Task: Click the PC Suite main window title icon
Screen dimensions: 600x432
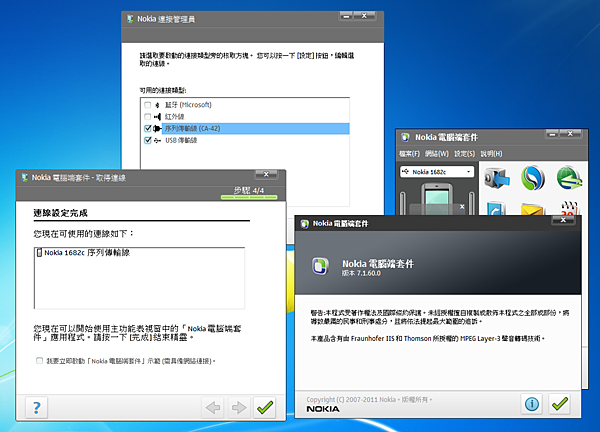Action: pyautogui.click(x=406, y=137)
